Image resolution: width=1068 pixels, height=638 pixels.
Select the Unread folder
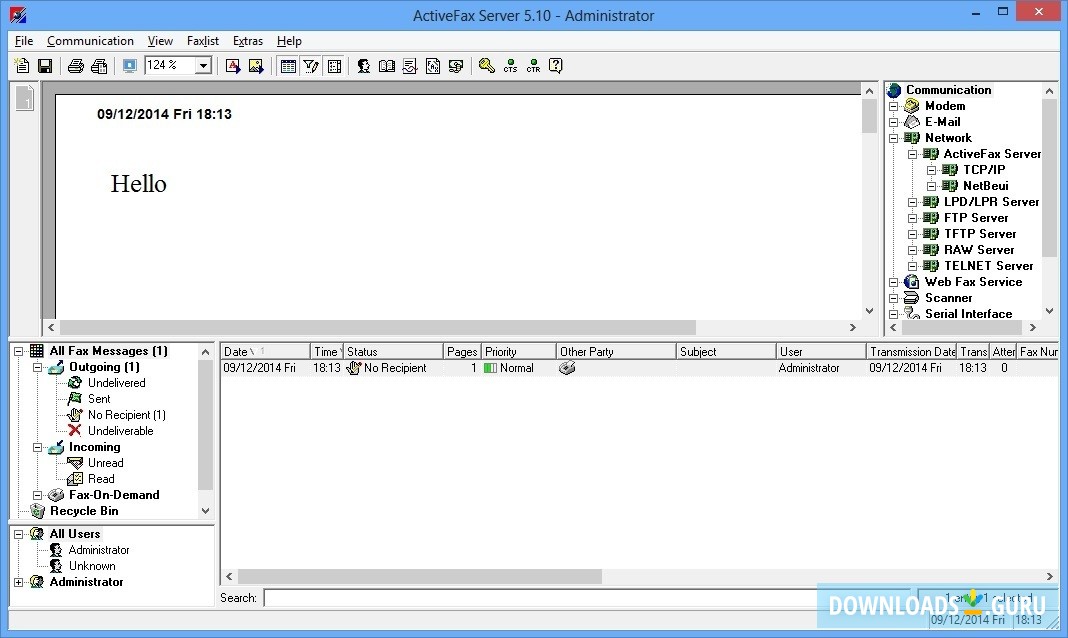click(x=106, y=463)
